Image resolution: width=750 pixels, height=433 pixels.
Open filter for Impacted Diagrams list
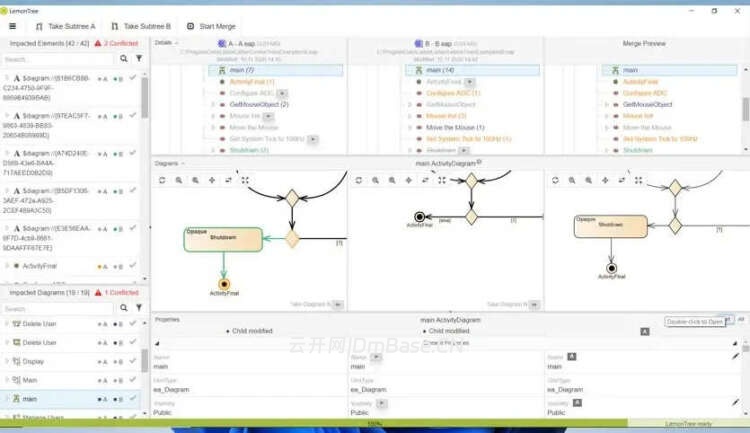pos(139,309)
